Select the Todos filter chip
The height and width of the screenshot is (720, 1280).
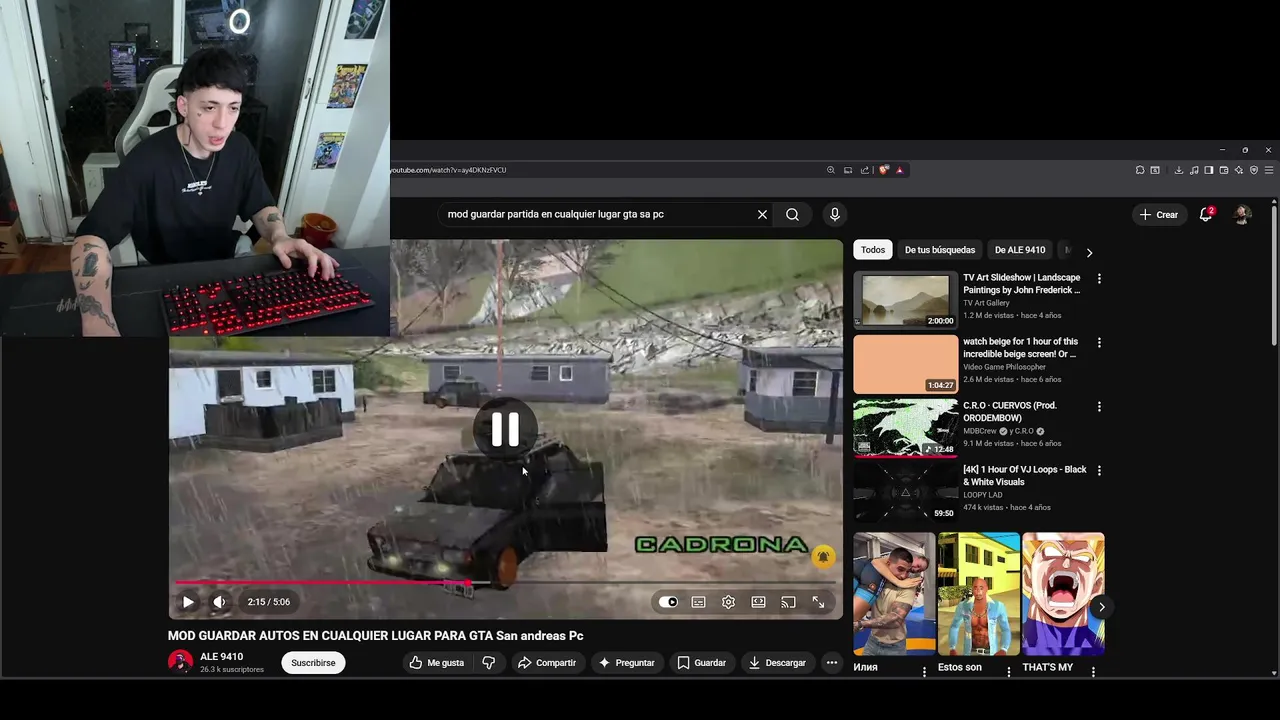[x=873, y=250]
